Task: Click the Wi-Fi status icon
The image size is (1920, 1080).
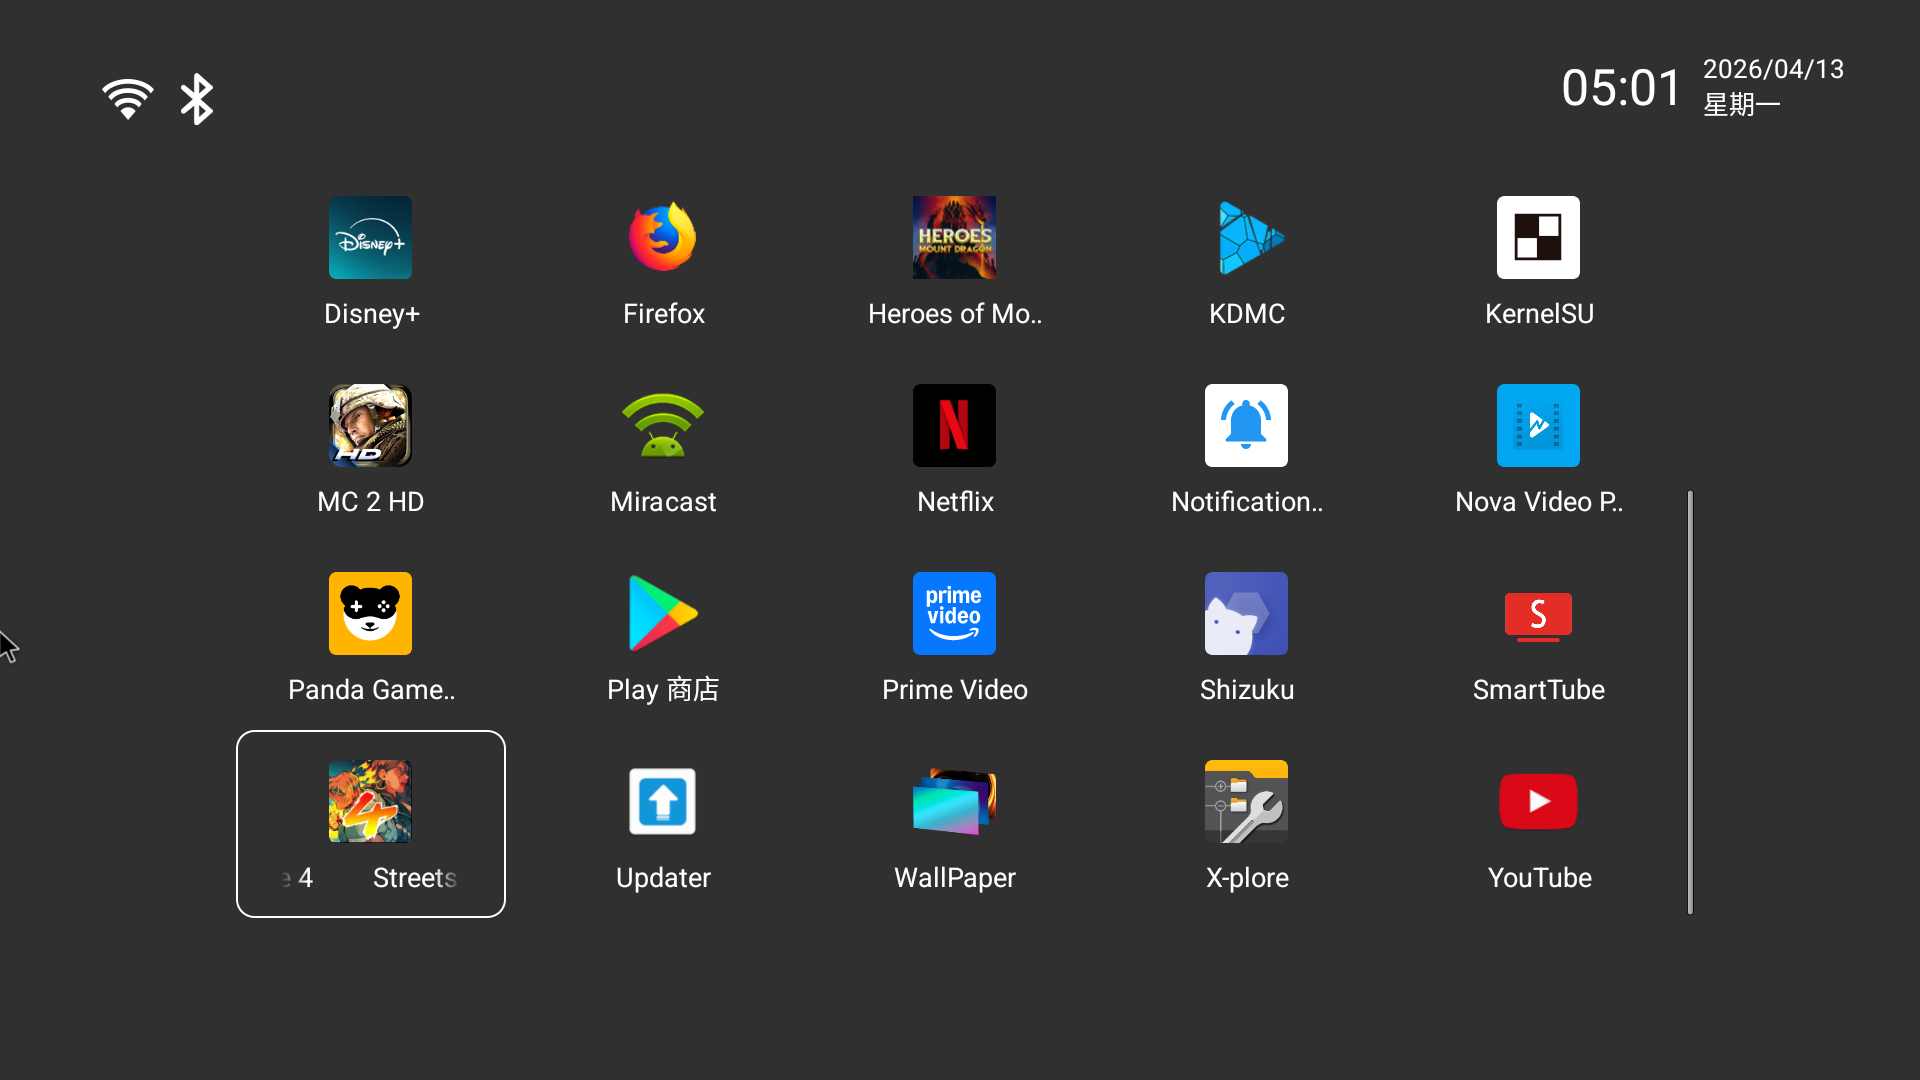Action: (x=128, y=99)
